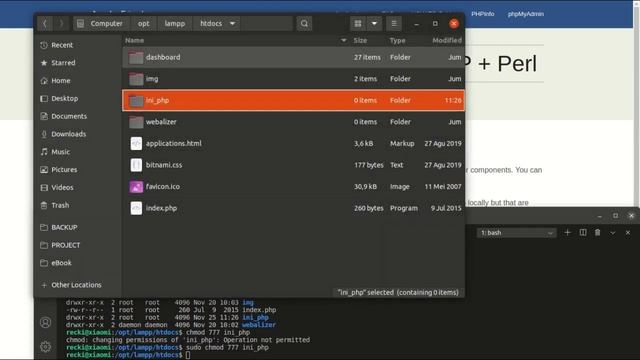Sort files by the Name column header
The height and width of the screenshot is (360, 640).
pyautogui.click(x=134, y=40)
